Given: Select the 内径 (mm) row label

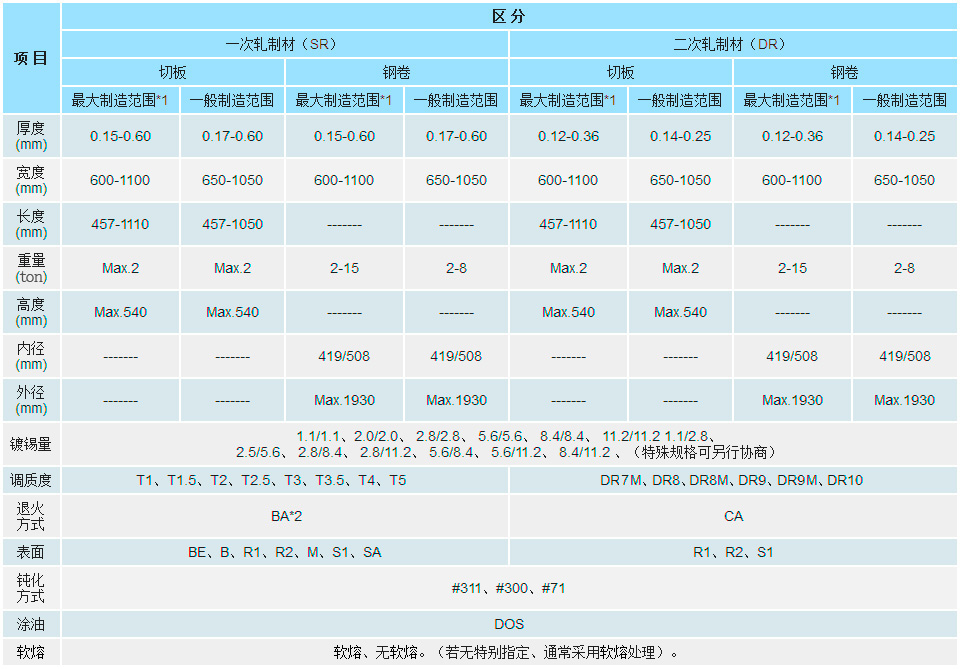Looking at the screenshot, I should point(31,356).
